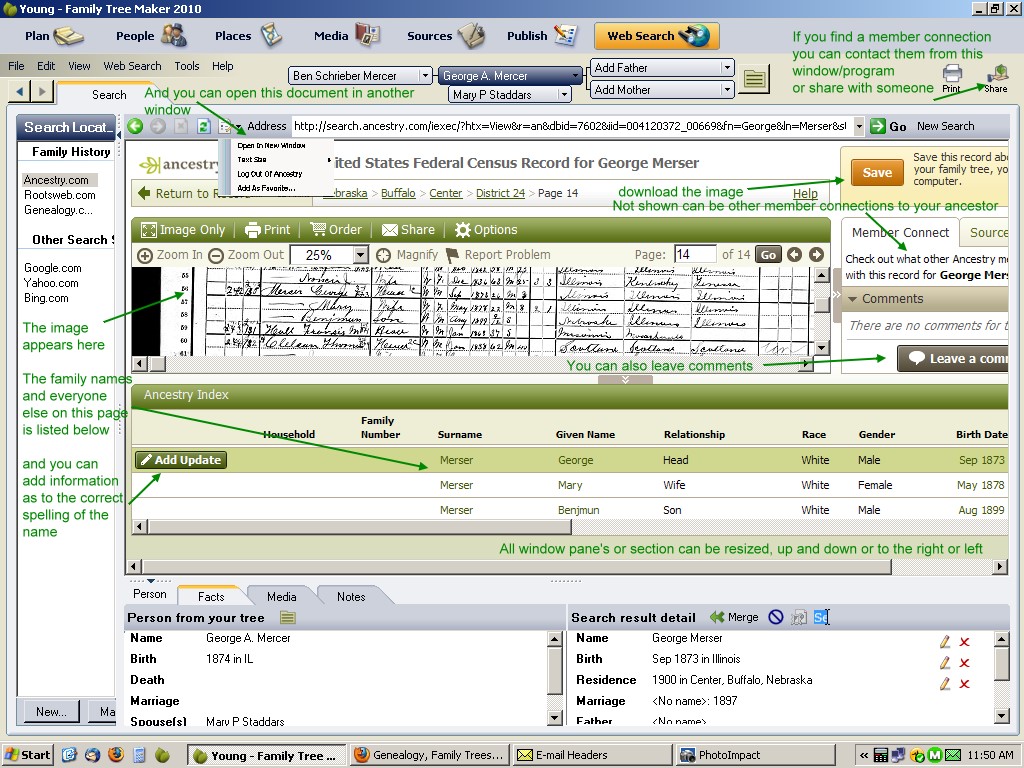Image resolution: width=1024 pixels, height=768 pixels.
Task: Open the George A. Mercer dropdown
Action: point(575,76)
